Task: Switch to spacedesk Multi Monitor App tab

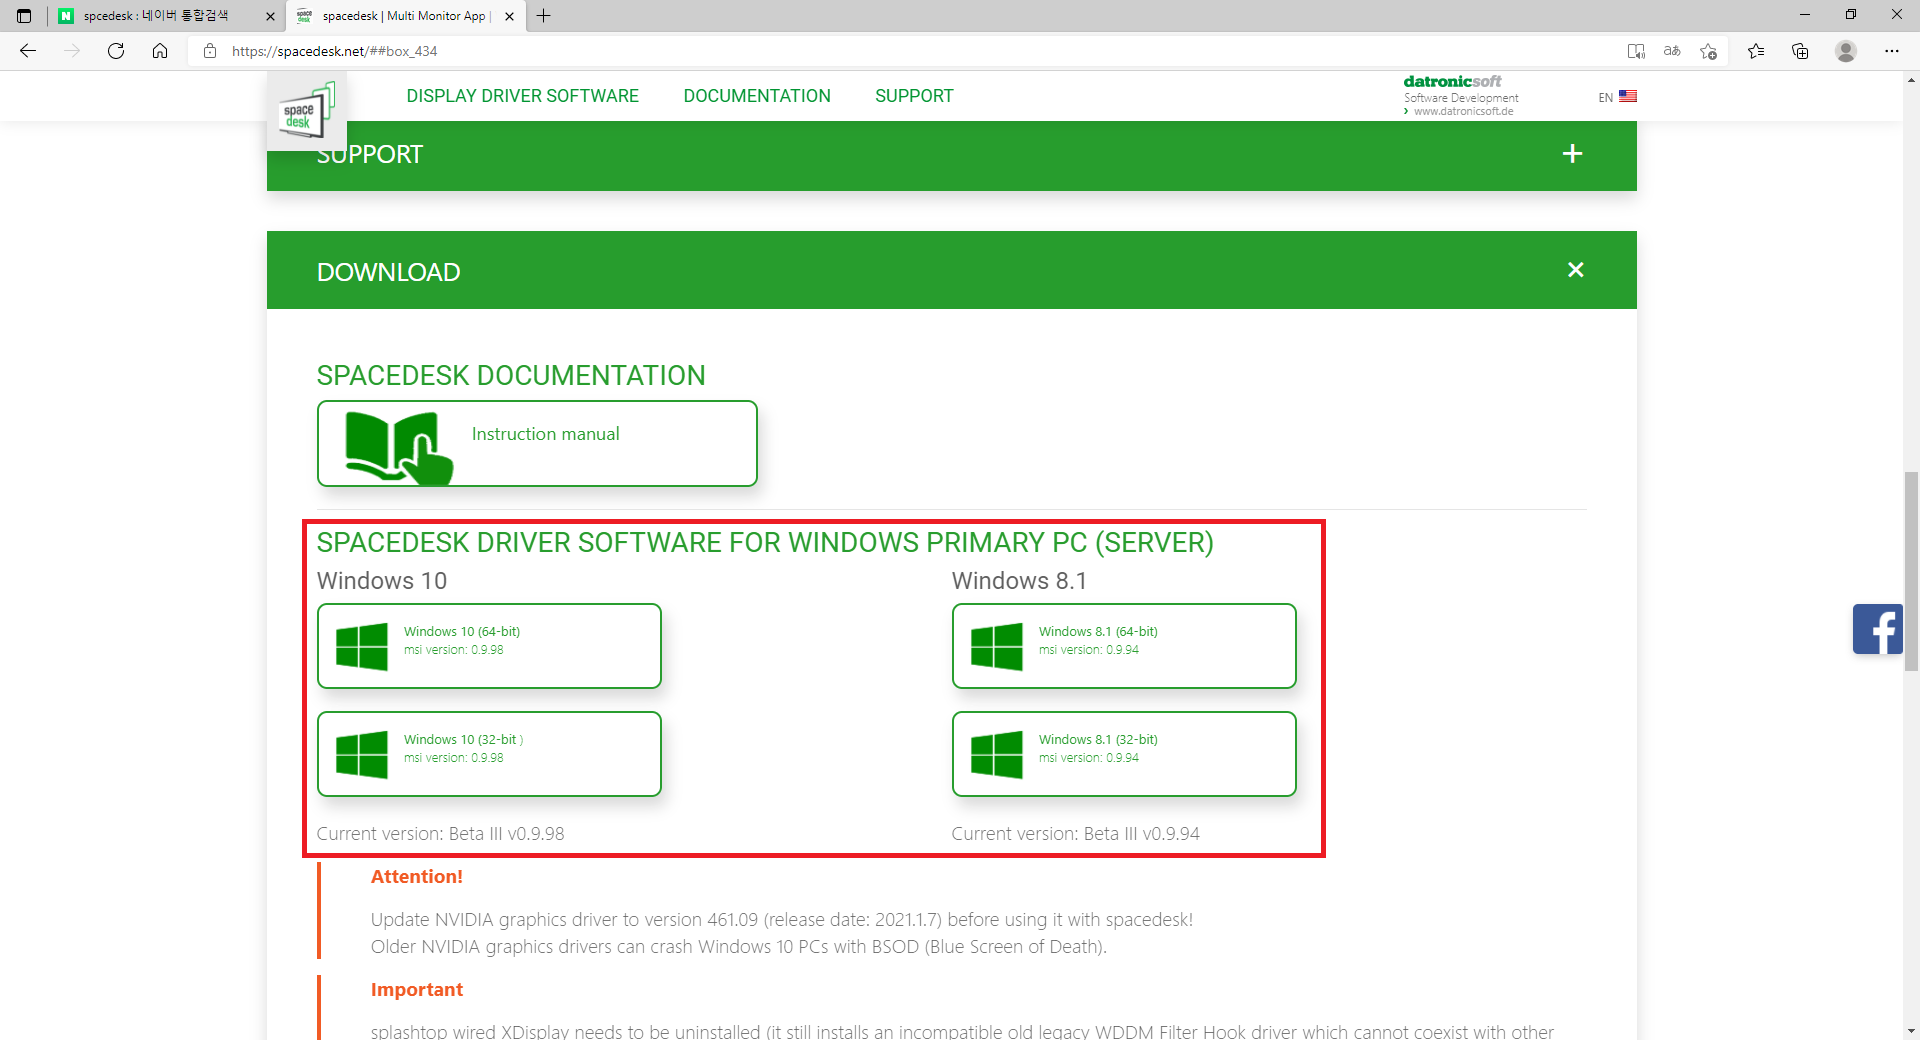Action: tap(405, 16)
